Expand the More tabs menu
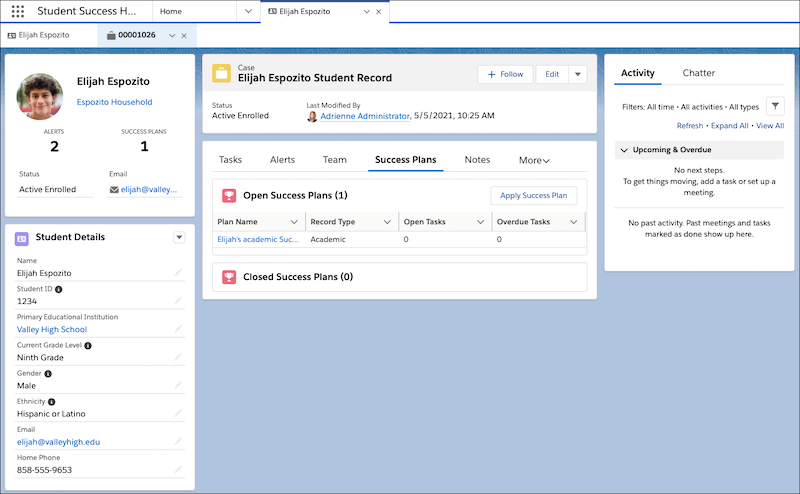 [x=534, y=160]
